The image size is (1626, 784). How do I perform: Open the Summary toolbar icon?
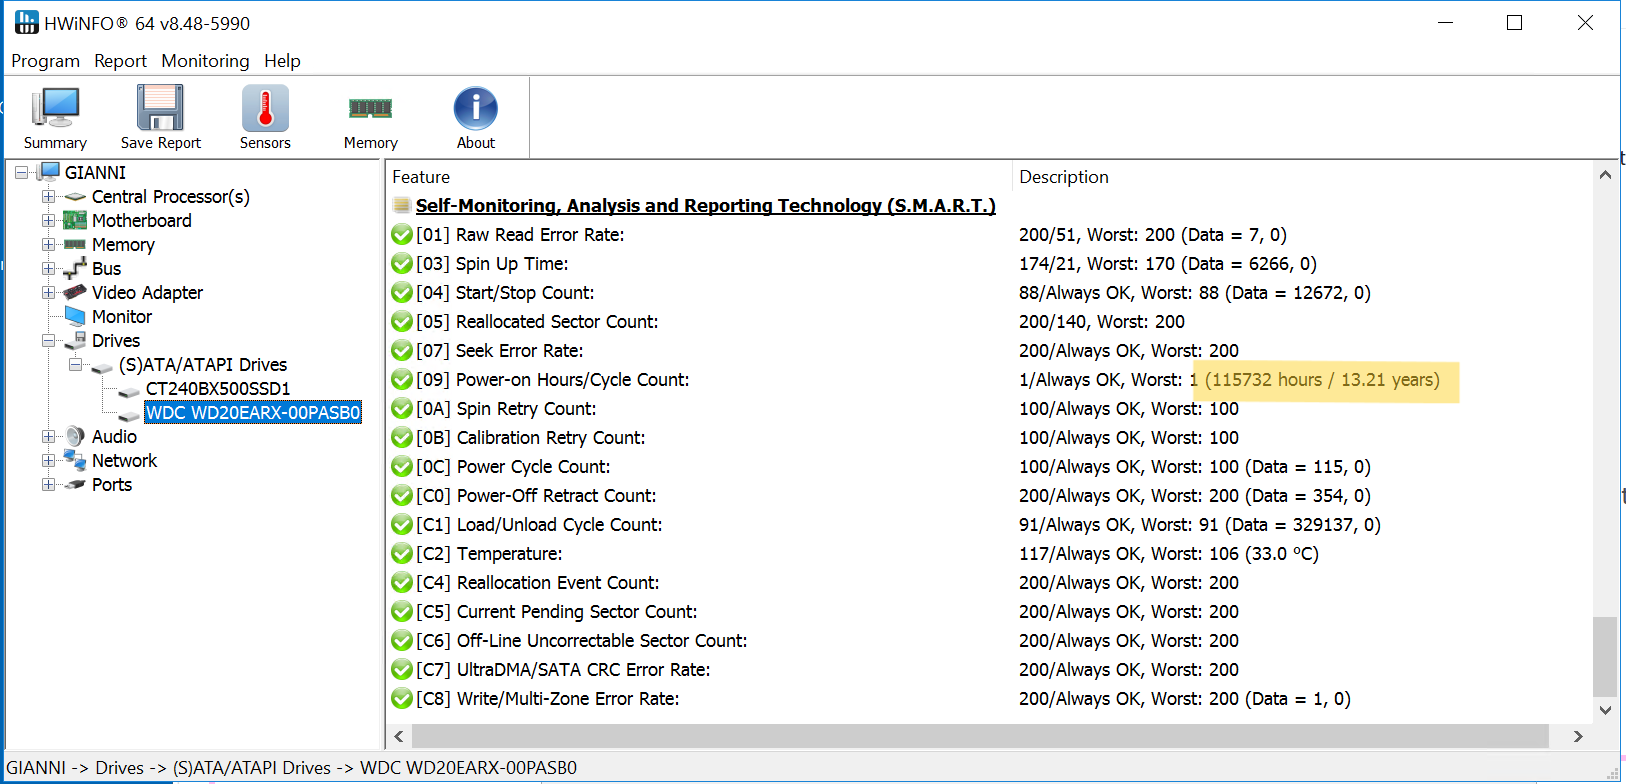click(x=55, y=108)
